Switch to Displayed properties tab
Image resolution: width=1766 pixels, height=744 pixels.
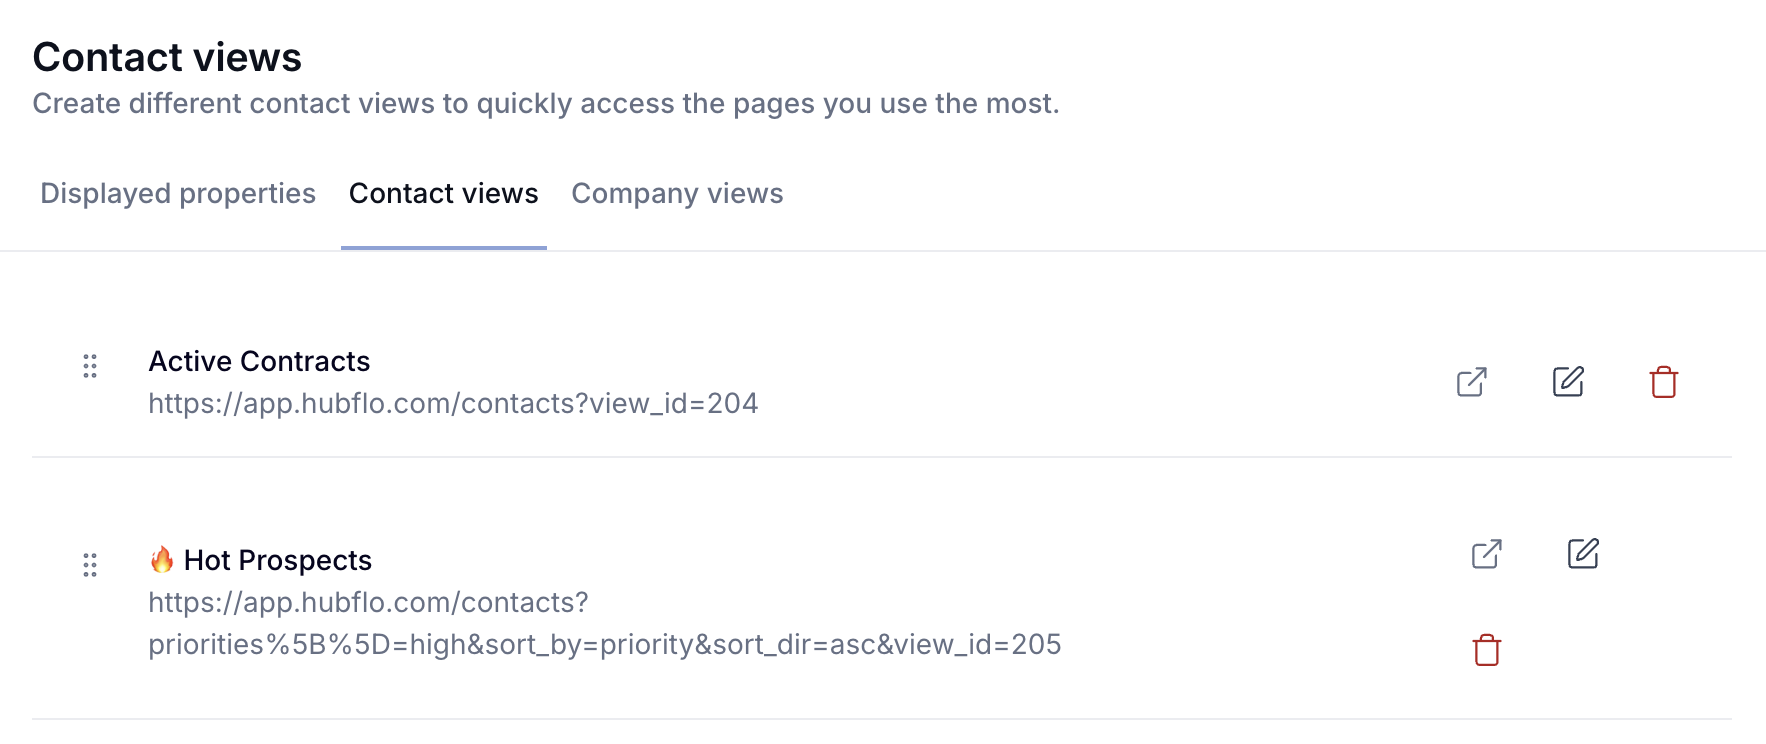click(x=178, y=193)
